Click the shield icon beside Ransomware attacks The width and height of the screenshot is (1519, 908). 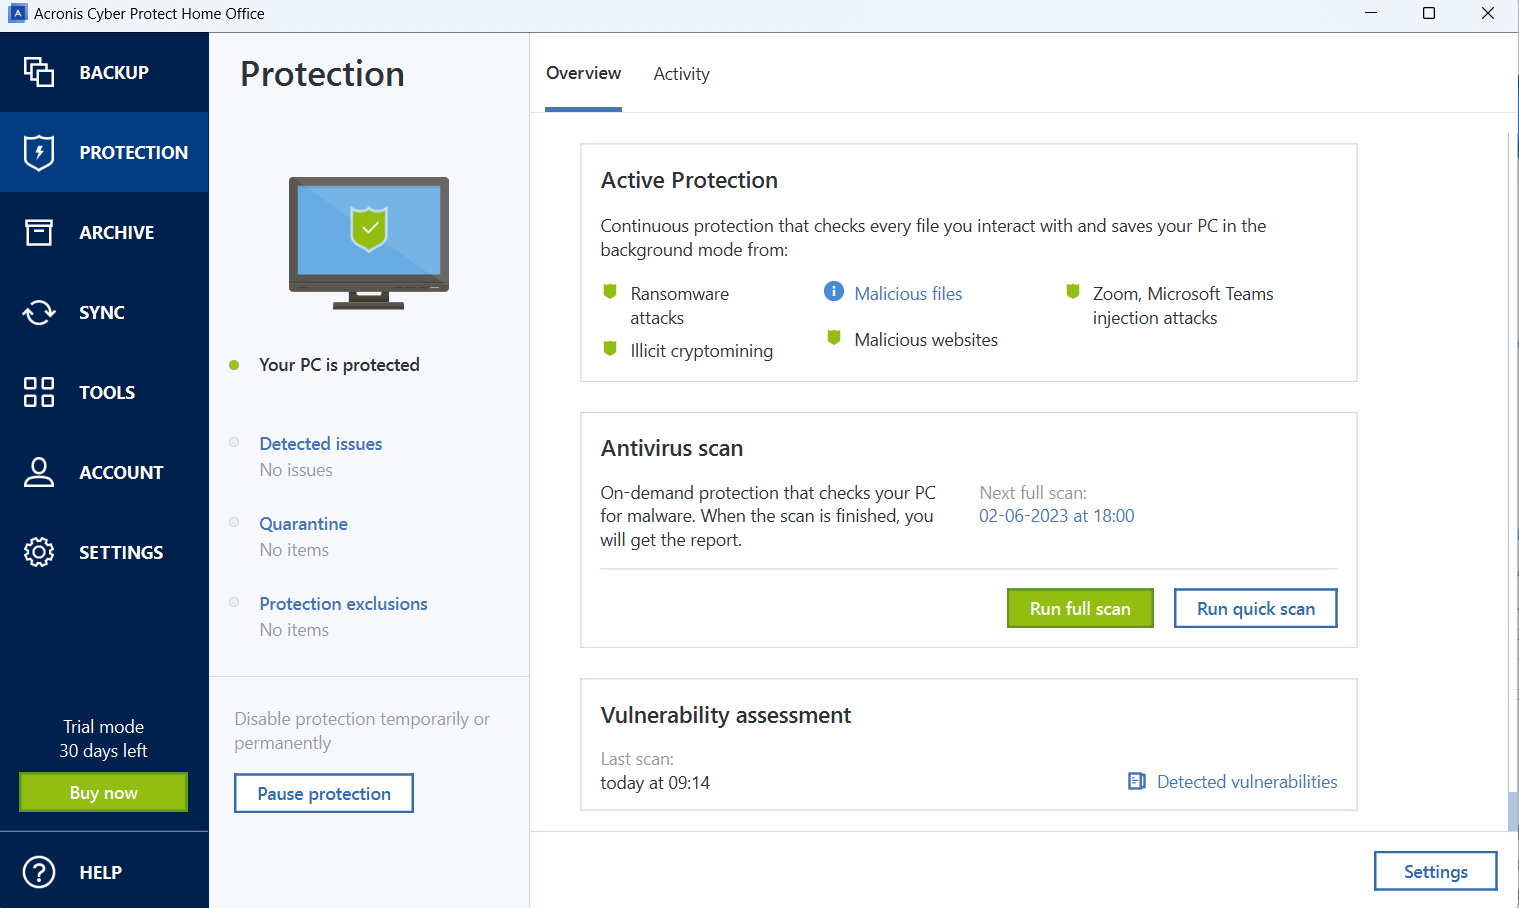(x=610, y=291)
